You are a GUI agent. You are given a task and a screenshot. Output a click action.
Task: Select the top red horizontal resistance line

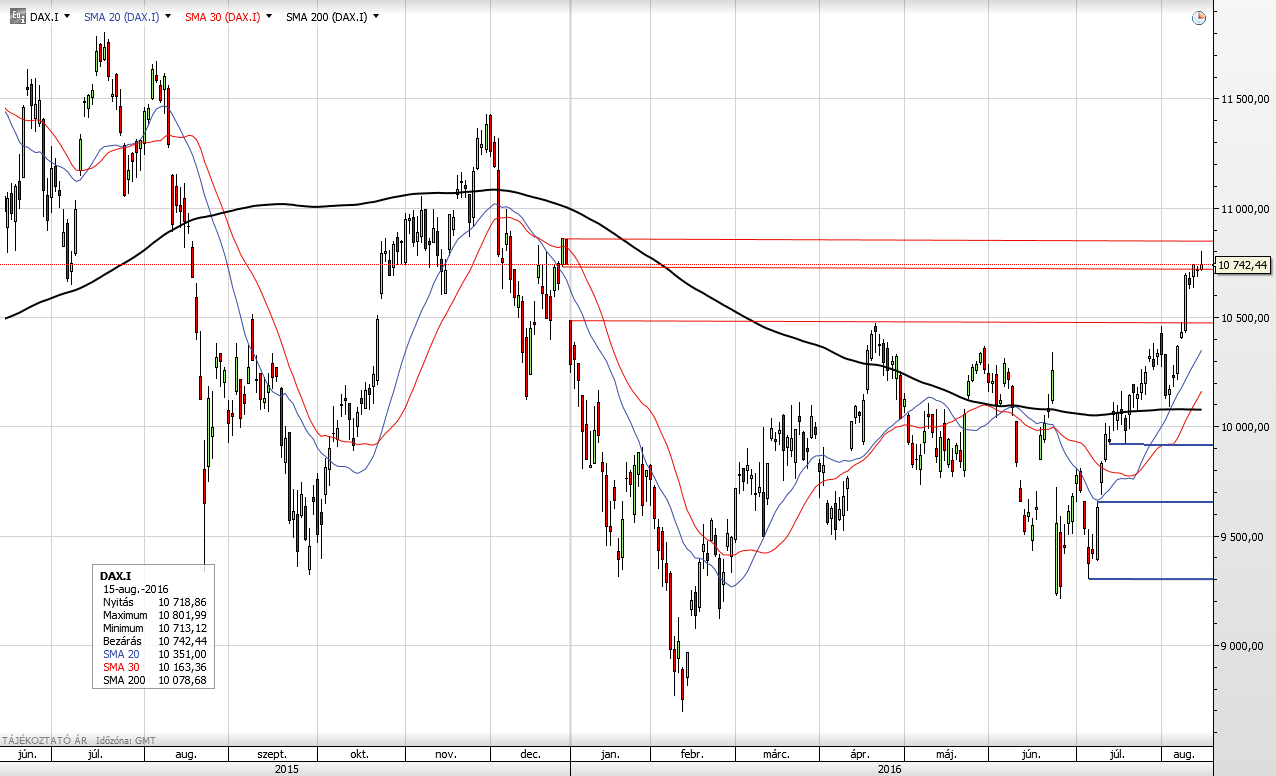pyautogui.click(x=890, y=240)
